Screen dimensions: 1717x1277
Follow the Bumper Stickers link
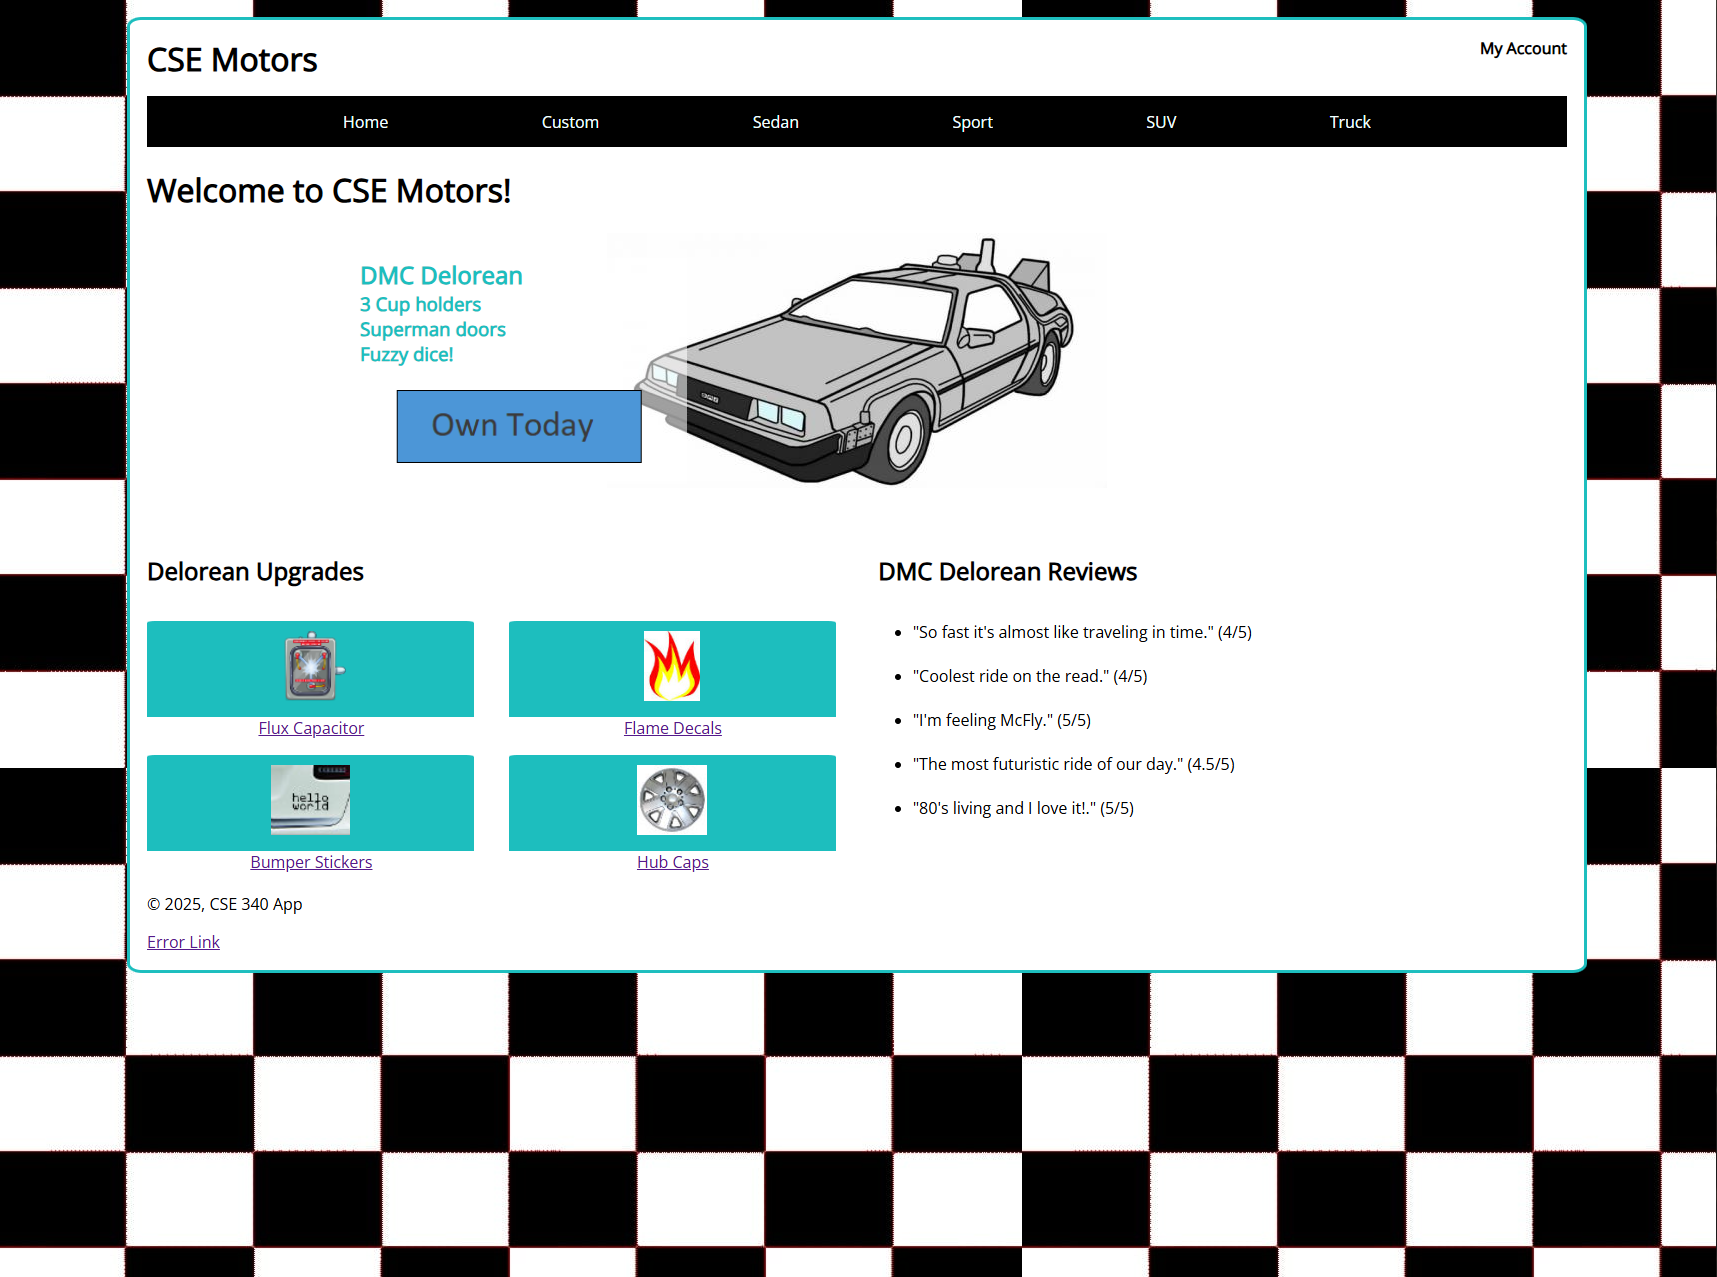click(311, 862)
